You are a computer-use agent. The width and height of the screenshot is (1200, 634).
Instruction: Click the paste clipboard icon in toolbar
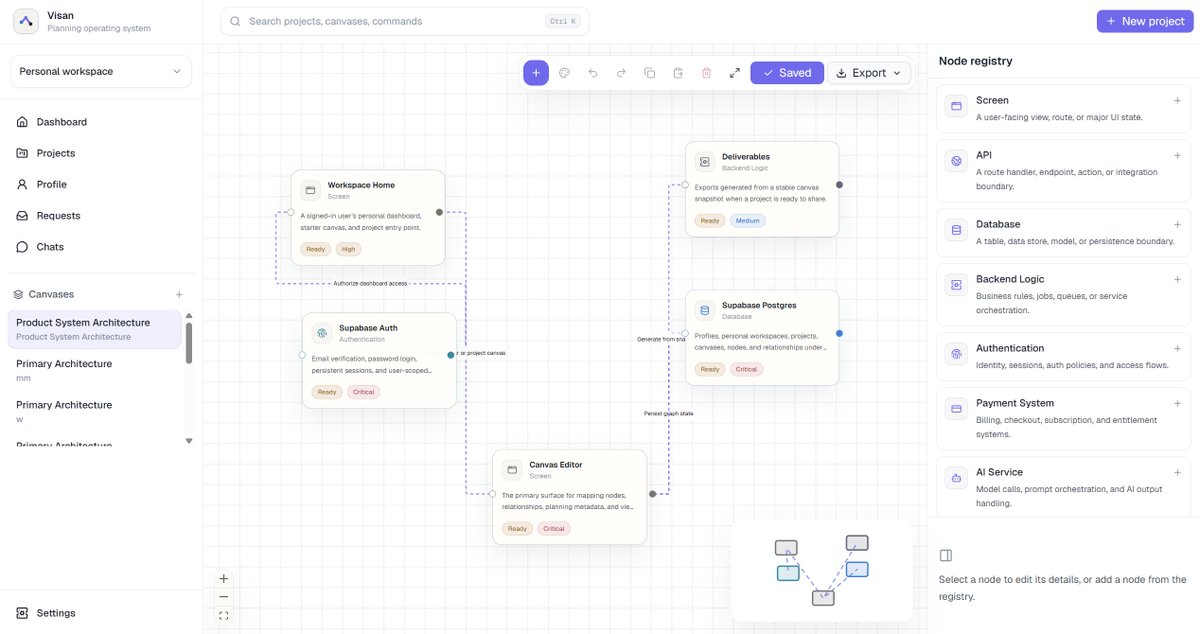(x=678, y=73)
